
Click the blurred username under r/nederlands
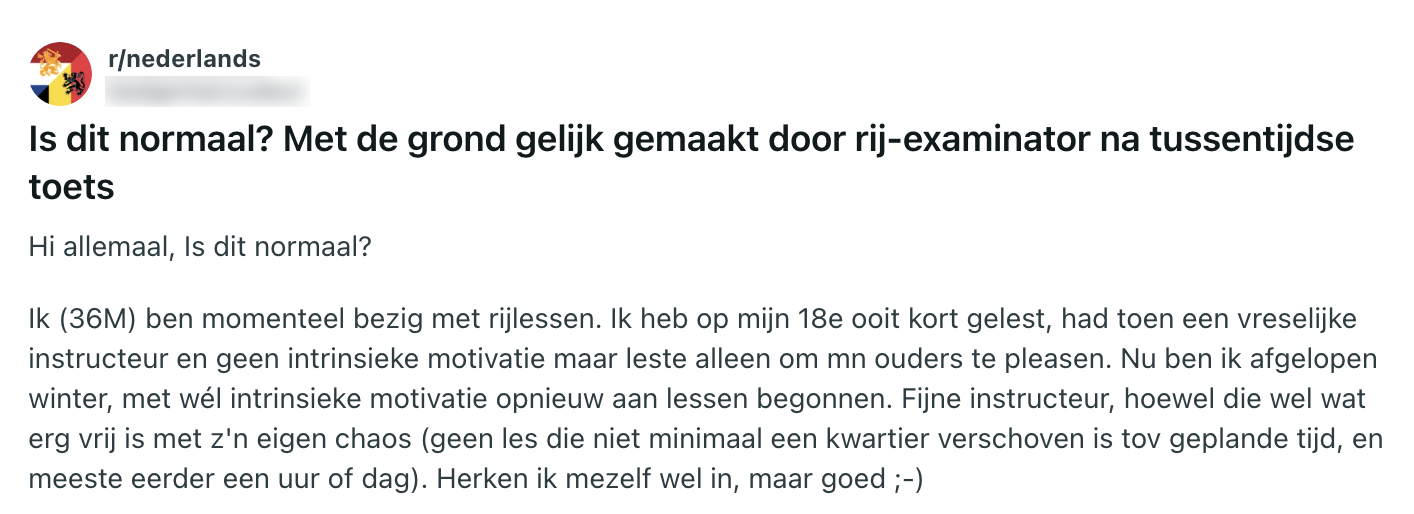point(208,91)
